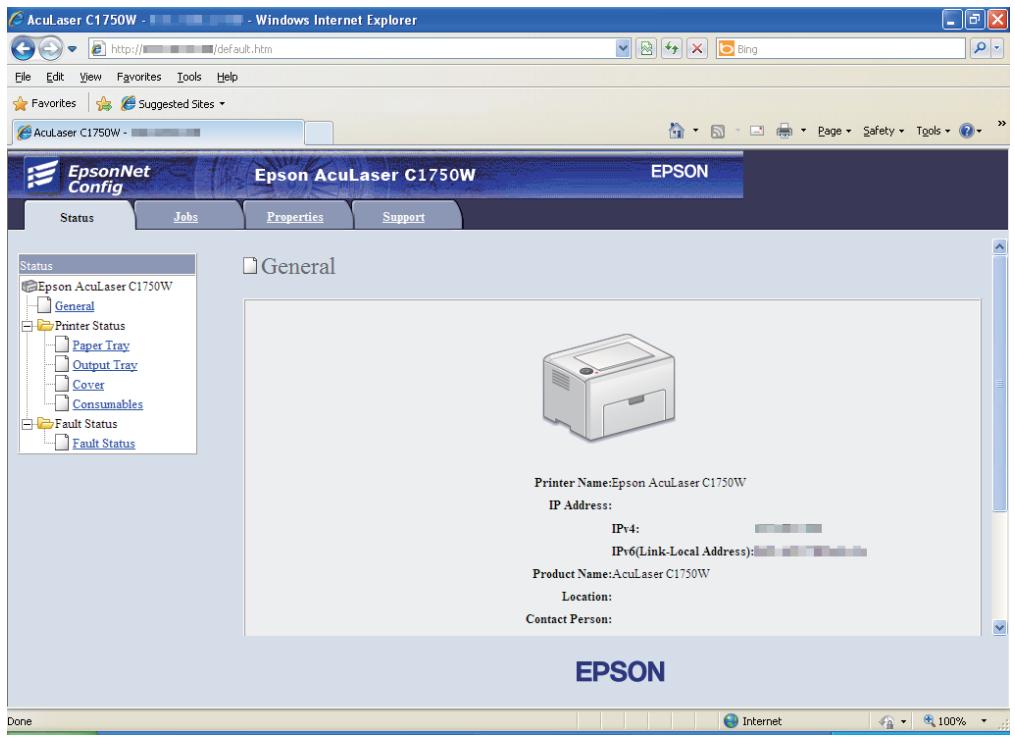Click the vertical scrollbar thumb

click(x=999, y=383)
